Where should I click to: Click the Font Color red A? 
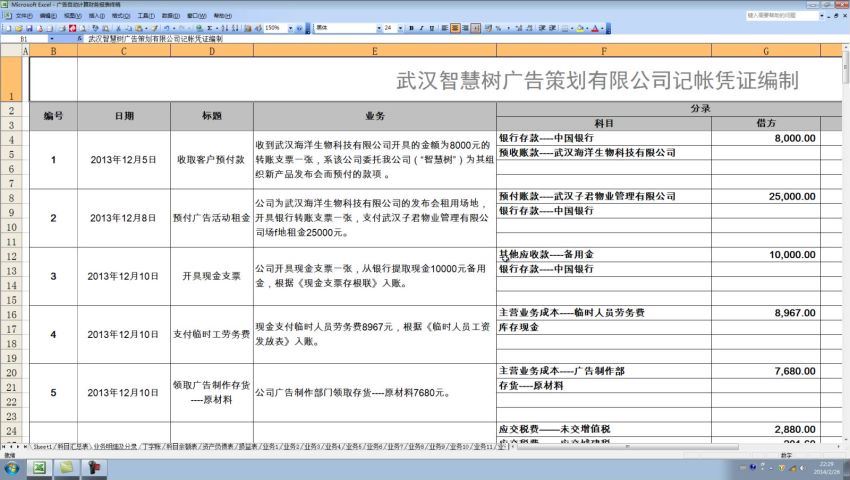tap(595, 28)
